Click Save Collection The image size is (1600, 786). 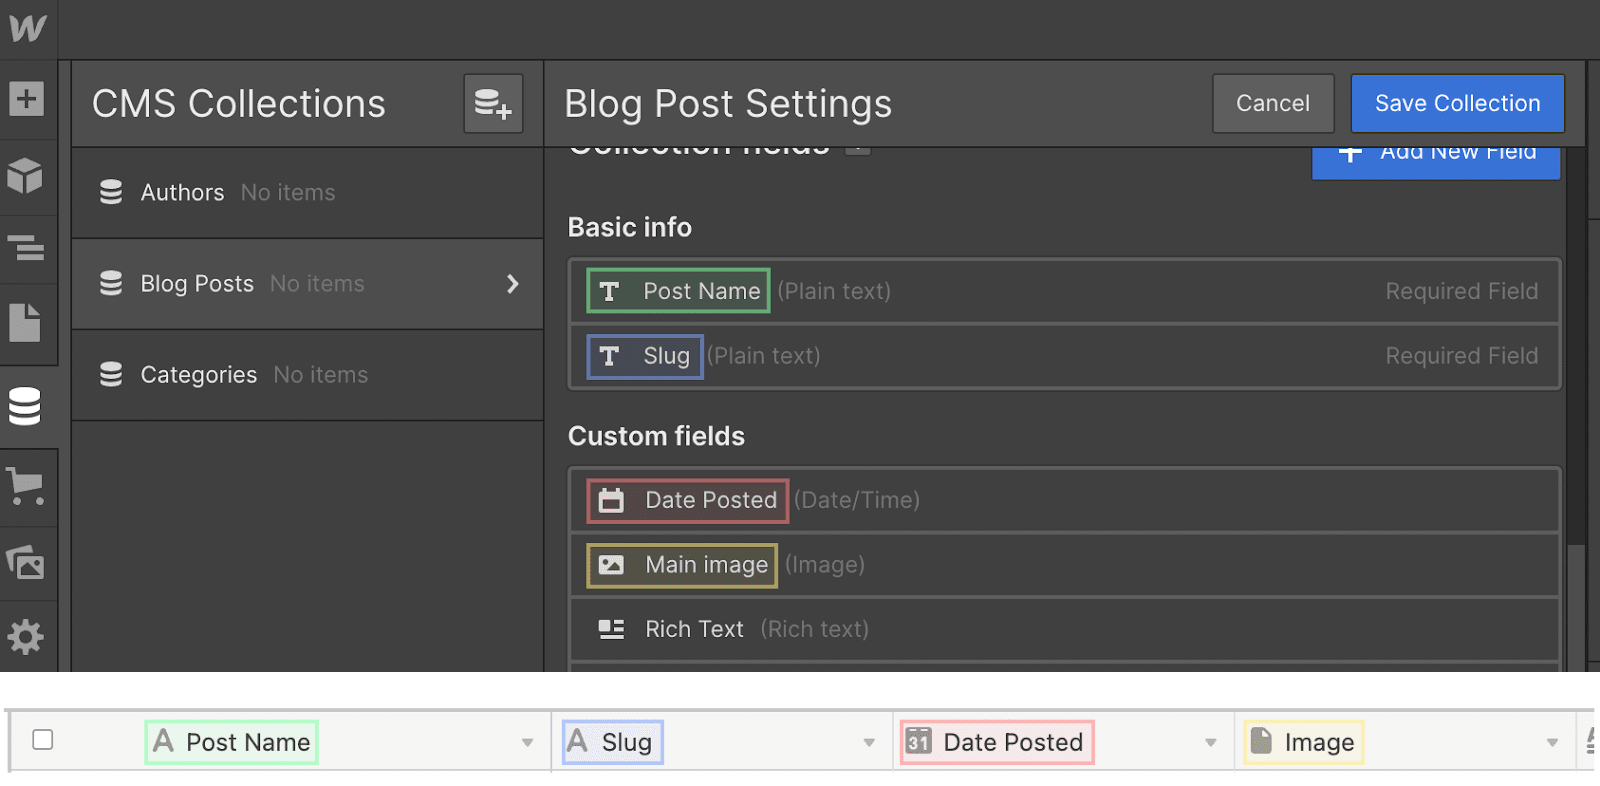[x=1457, y=103]
